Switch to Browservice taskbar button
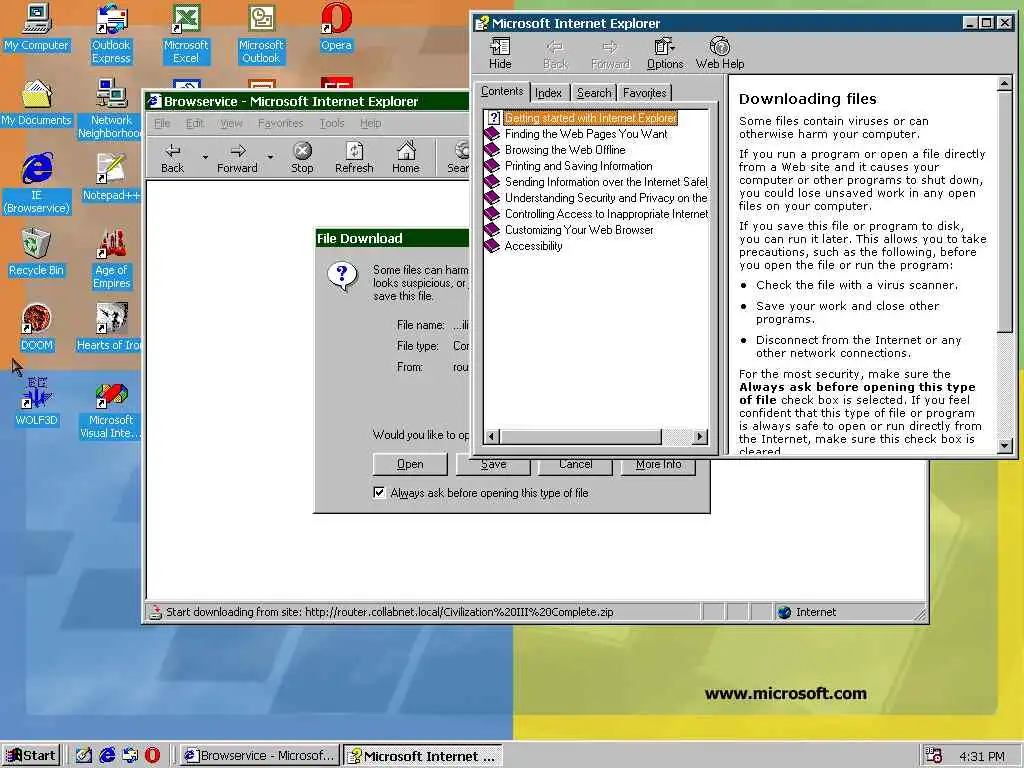 [260, 755]
